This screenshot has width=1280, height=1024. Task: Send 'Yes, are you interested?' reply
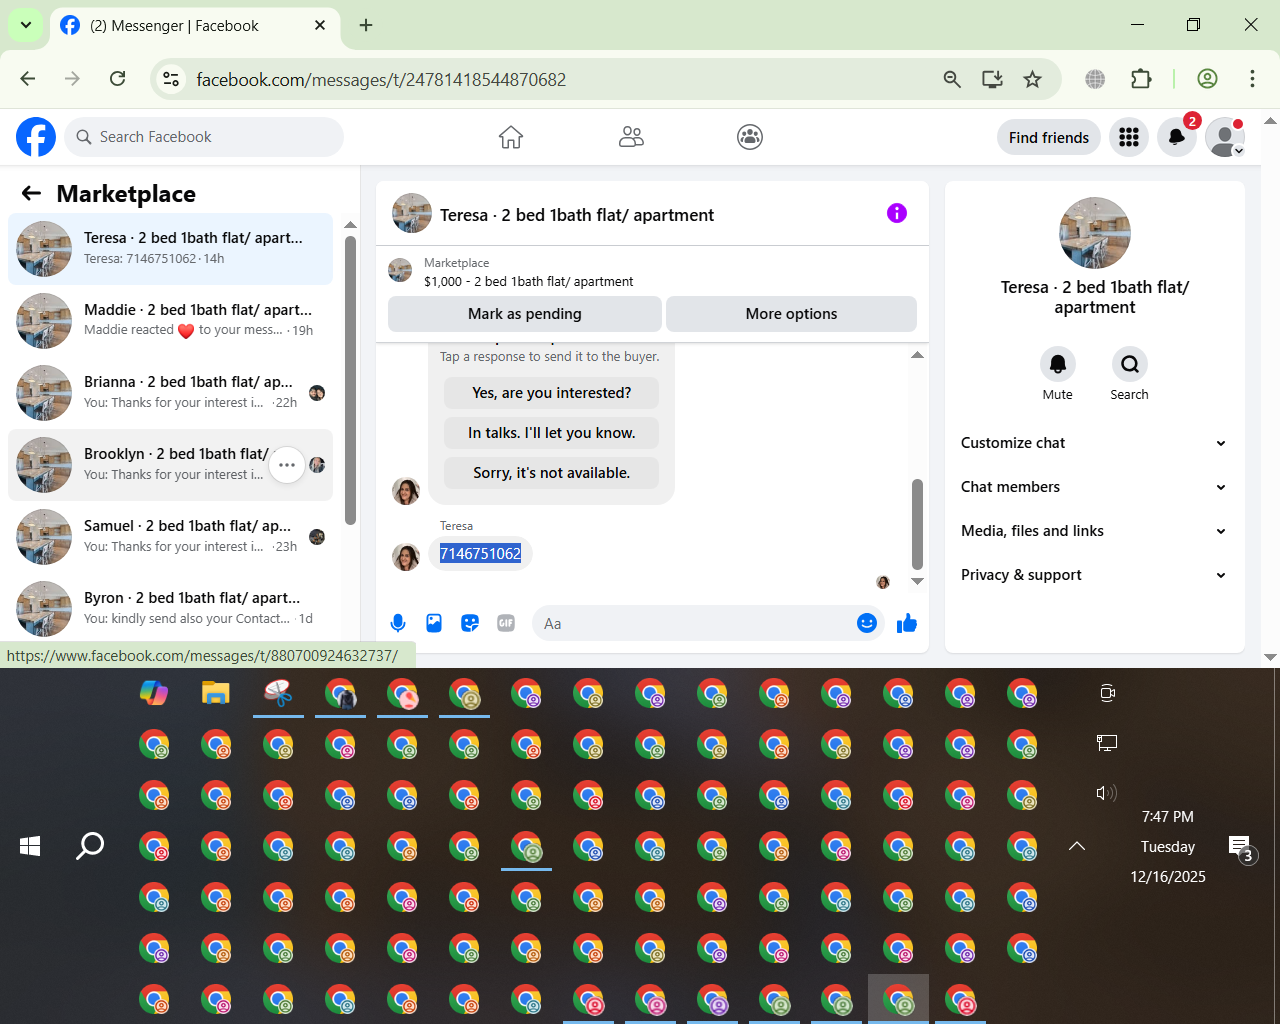(x=551, y=393)
